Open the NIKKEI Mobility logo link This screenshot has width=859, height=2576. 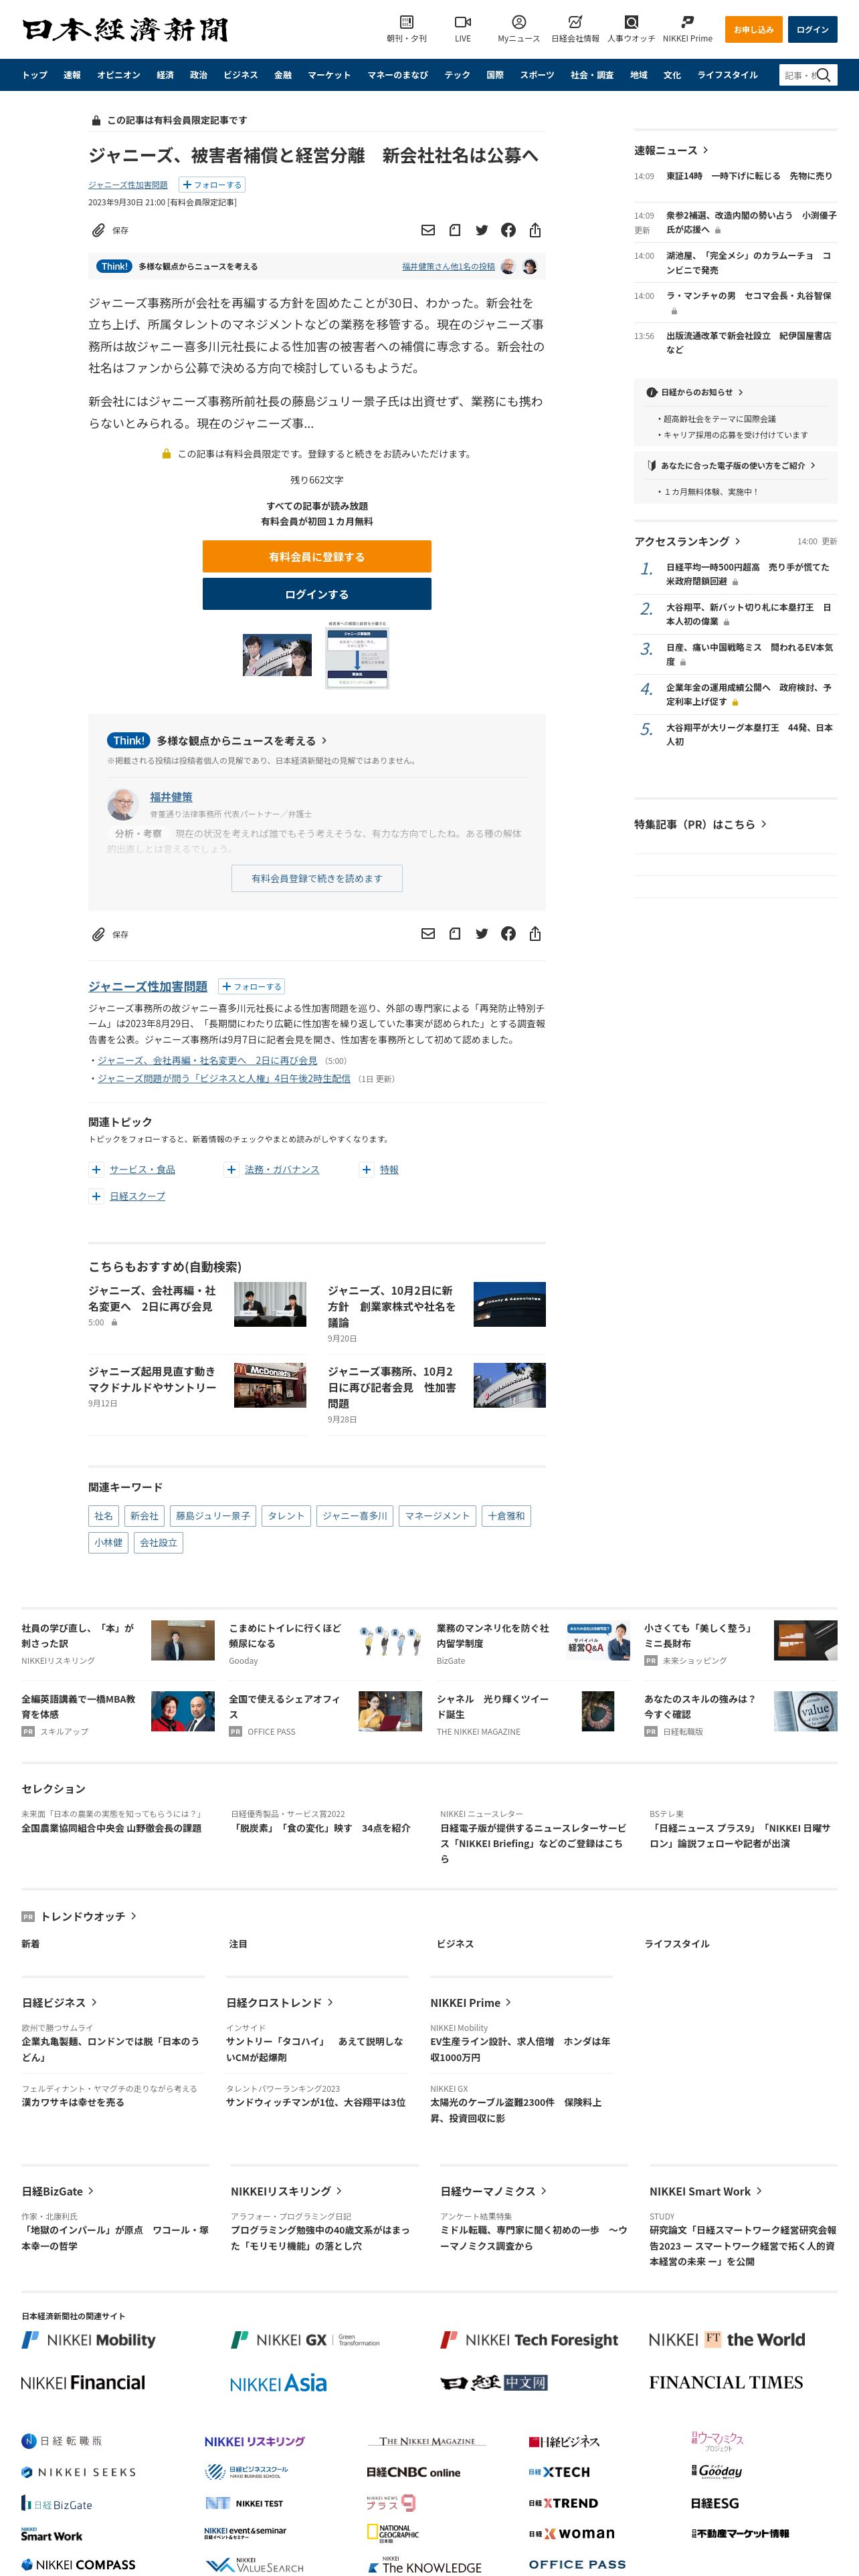[x=89, y=2340]
